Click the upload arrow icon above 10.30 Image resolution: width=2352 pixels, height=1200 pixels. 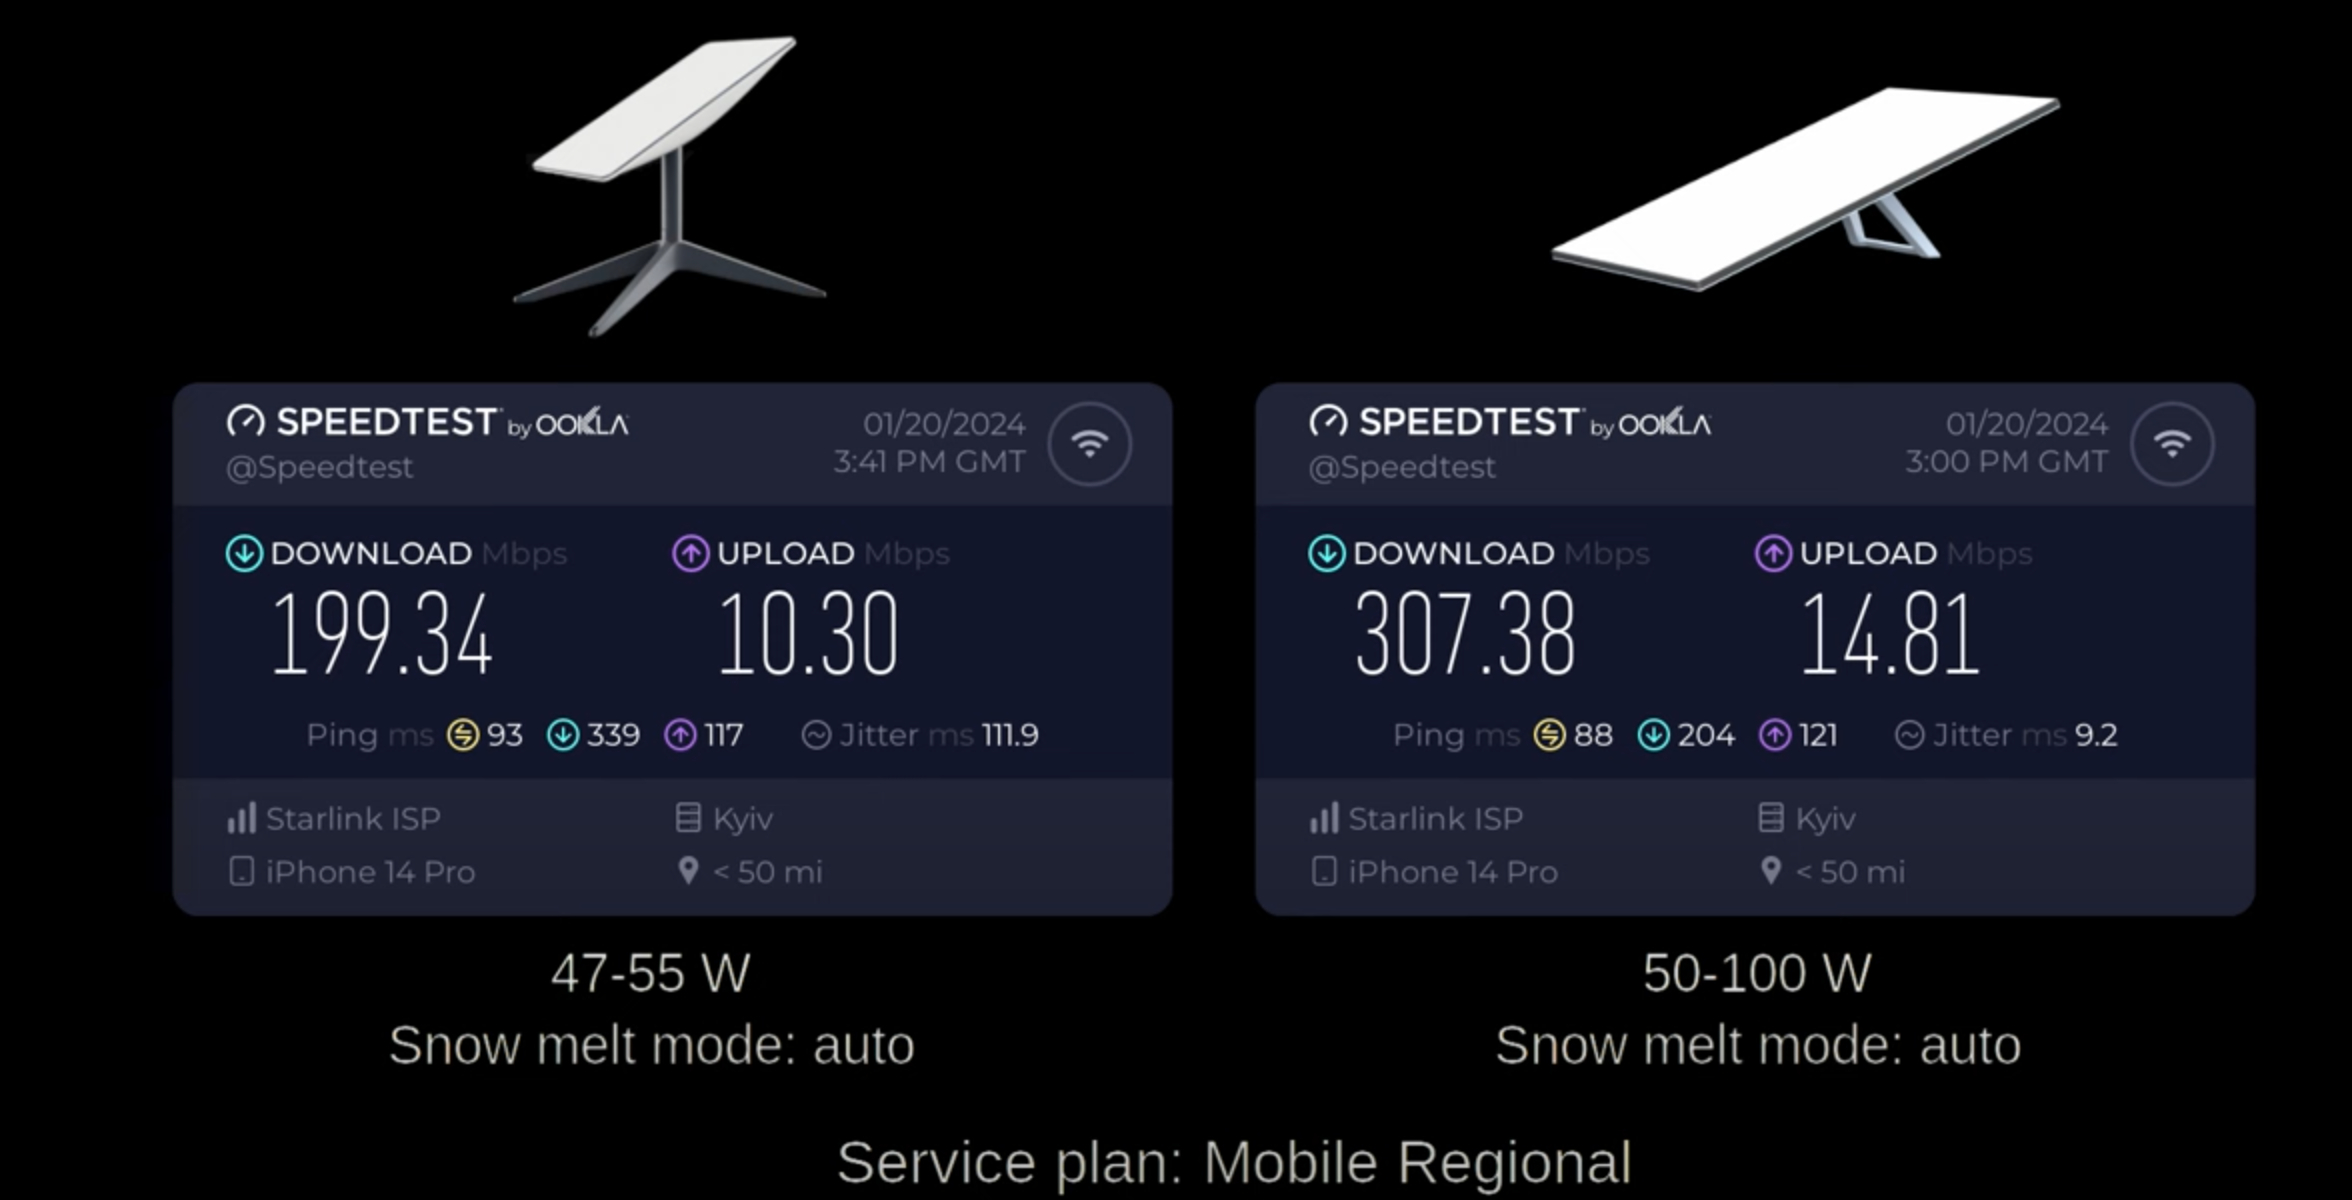690,553
